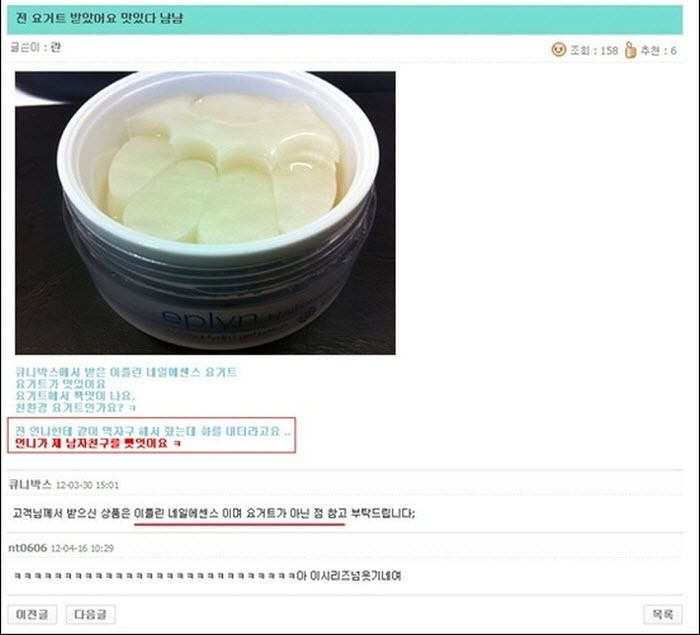Image resolution: width=700 pixels, height=635 pixels.
Task: Go to next post via 다음글
Action: click(x=91, y=614)
